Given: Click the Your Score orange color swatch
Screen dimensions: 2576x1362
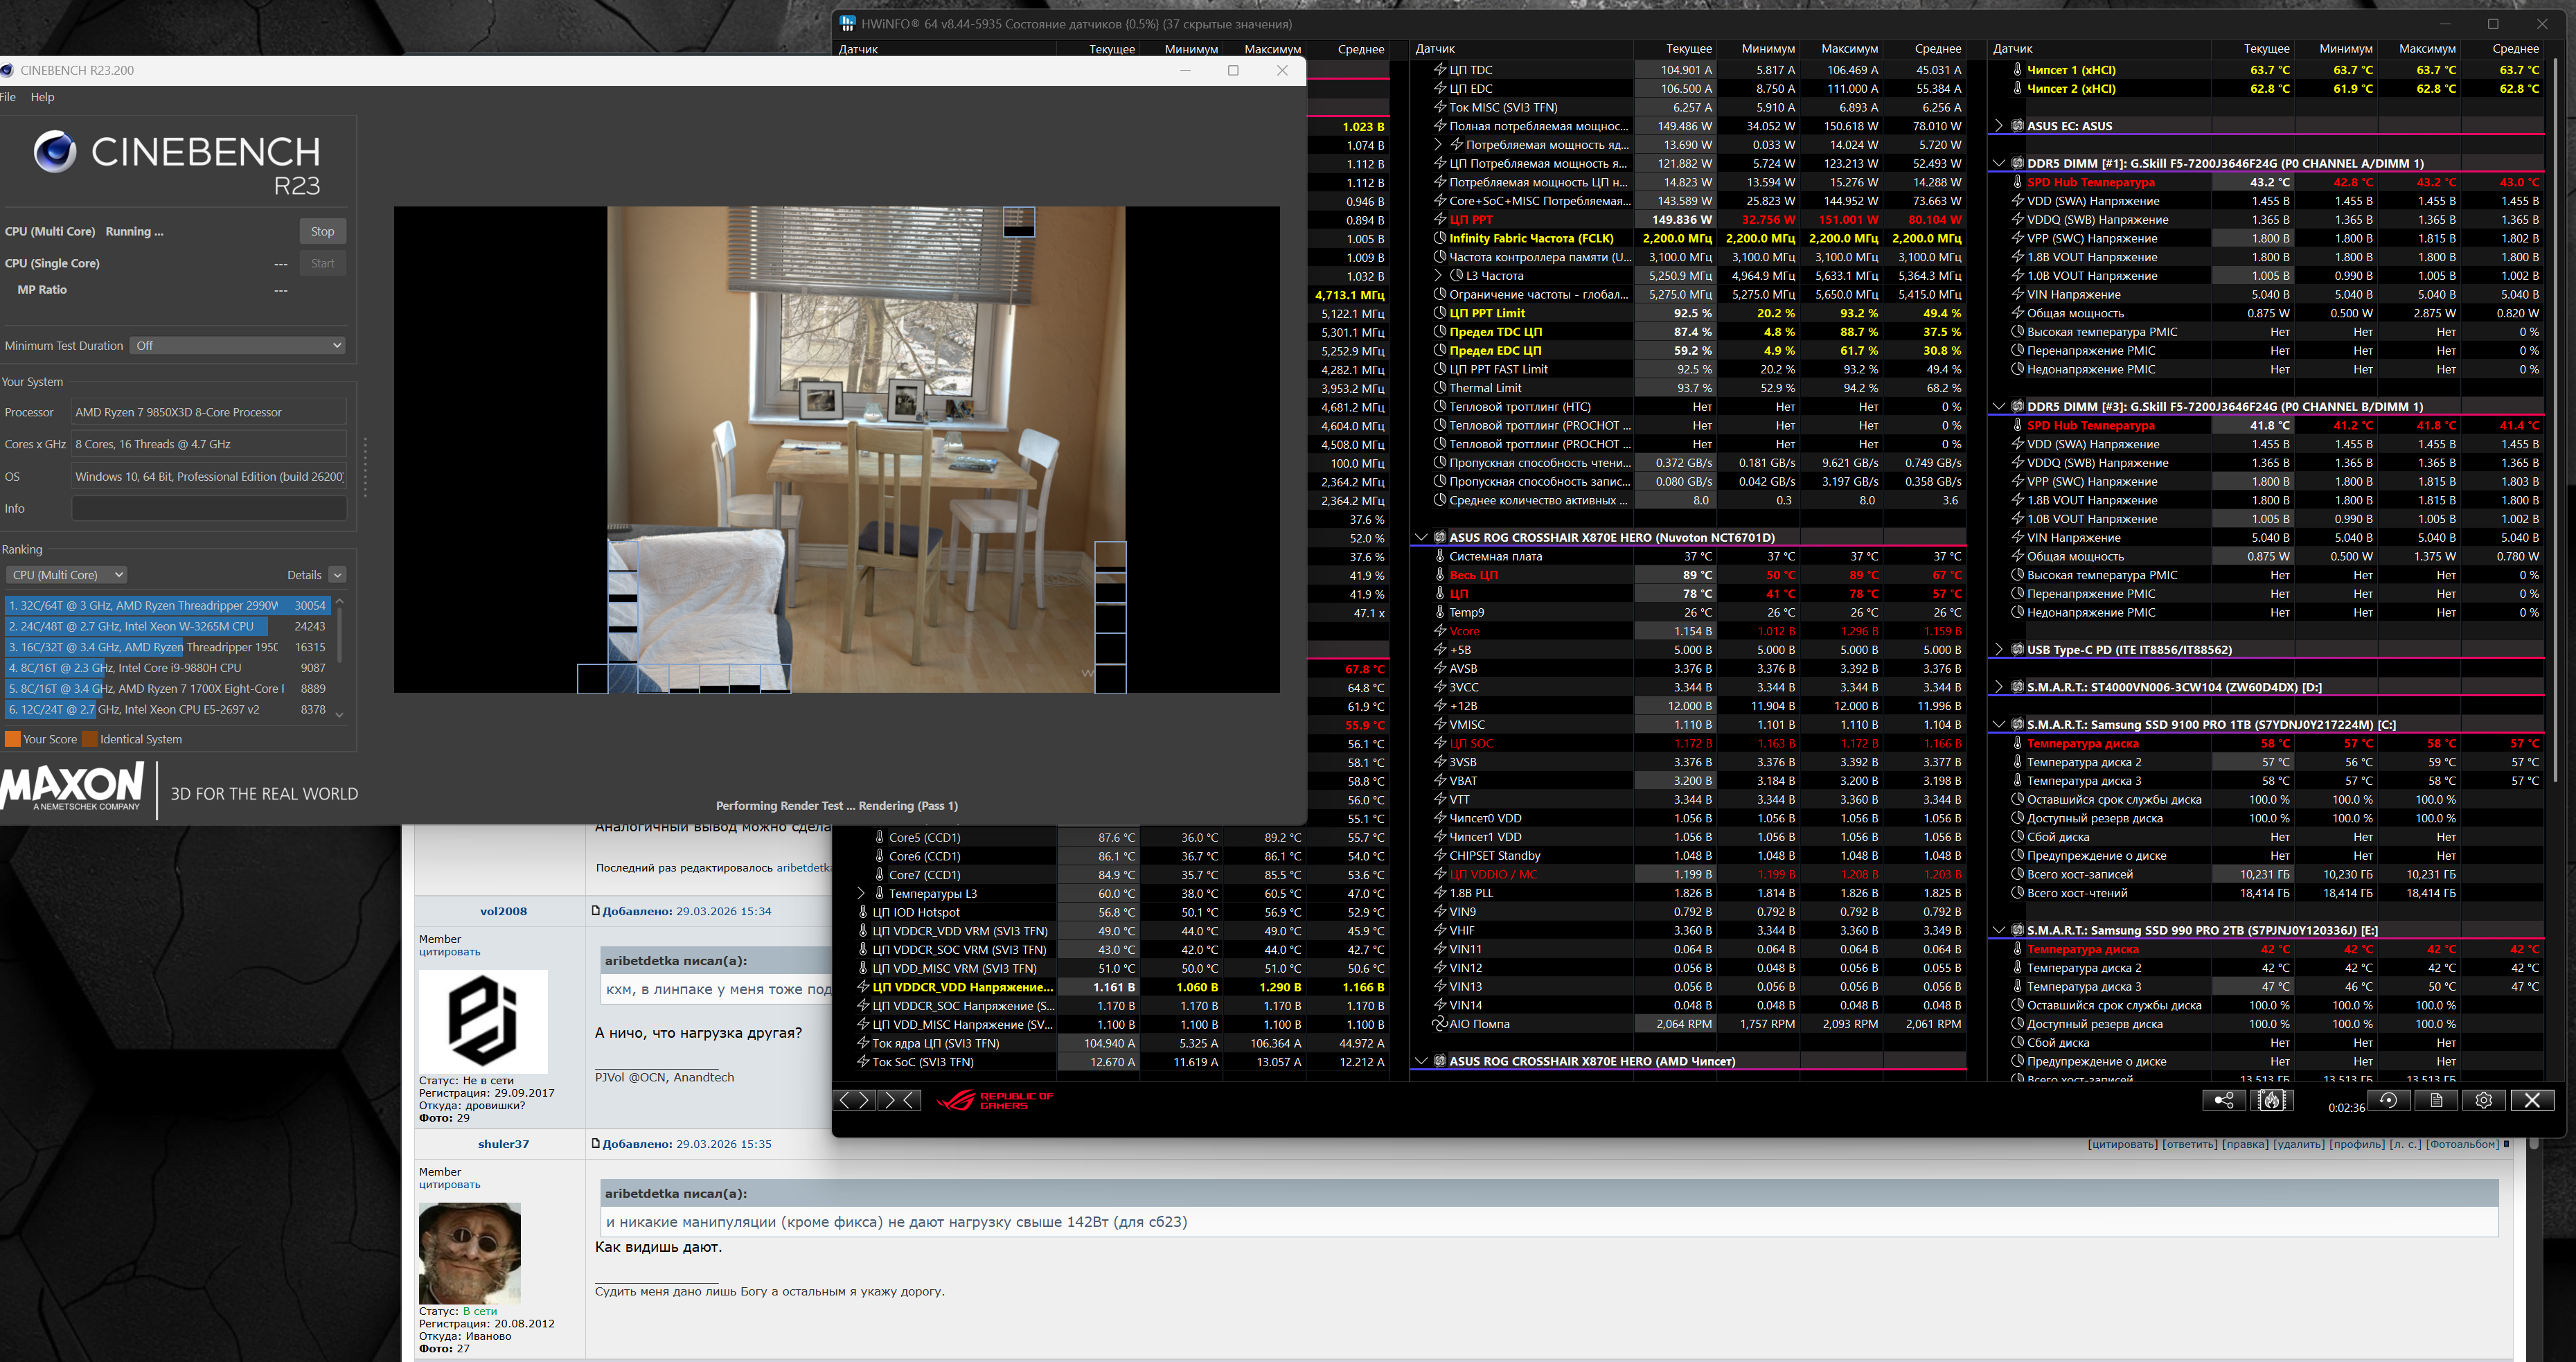Looking at the screenshot, I should (x=13, y=739).
